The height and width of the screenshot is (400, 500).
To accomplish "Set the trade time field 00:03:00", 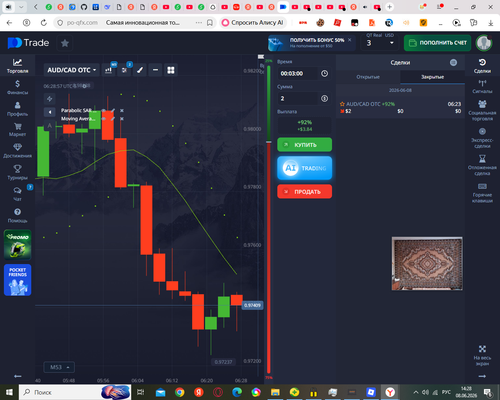I will (298, 73).
